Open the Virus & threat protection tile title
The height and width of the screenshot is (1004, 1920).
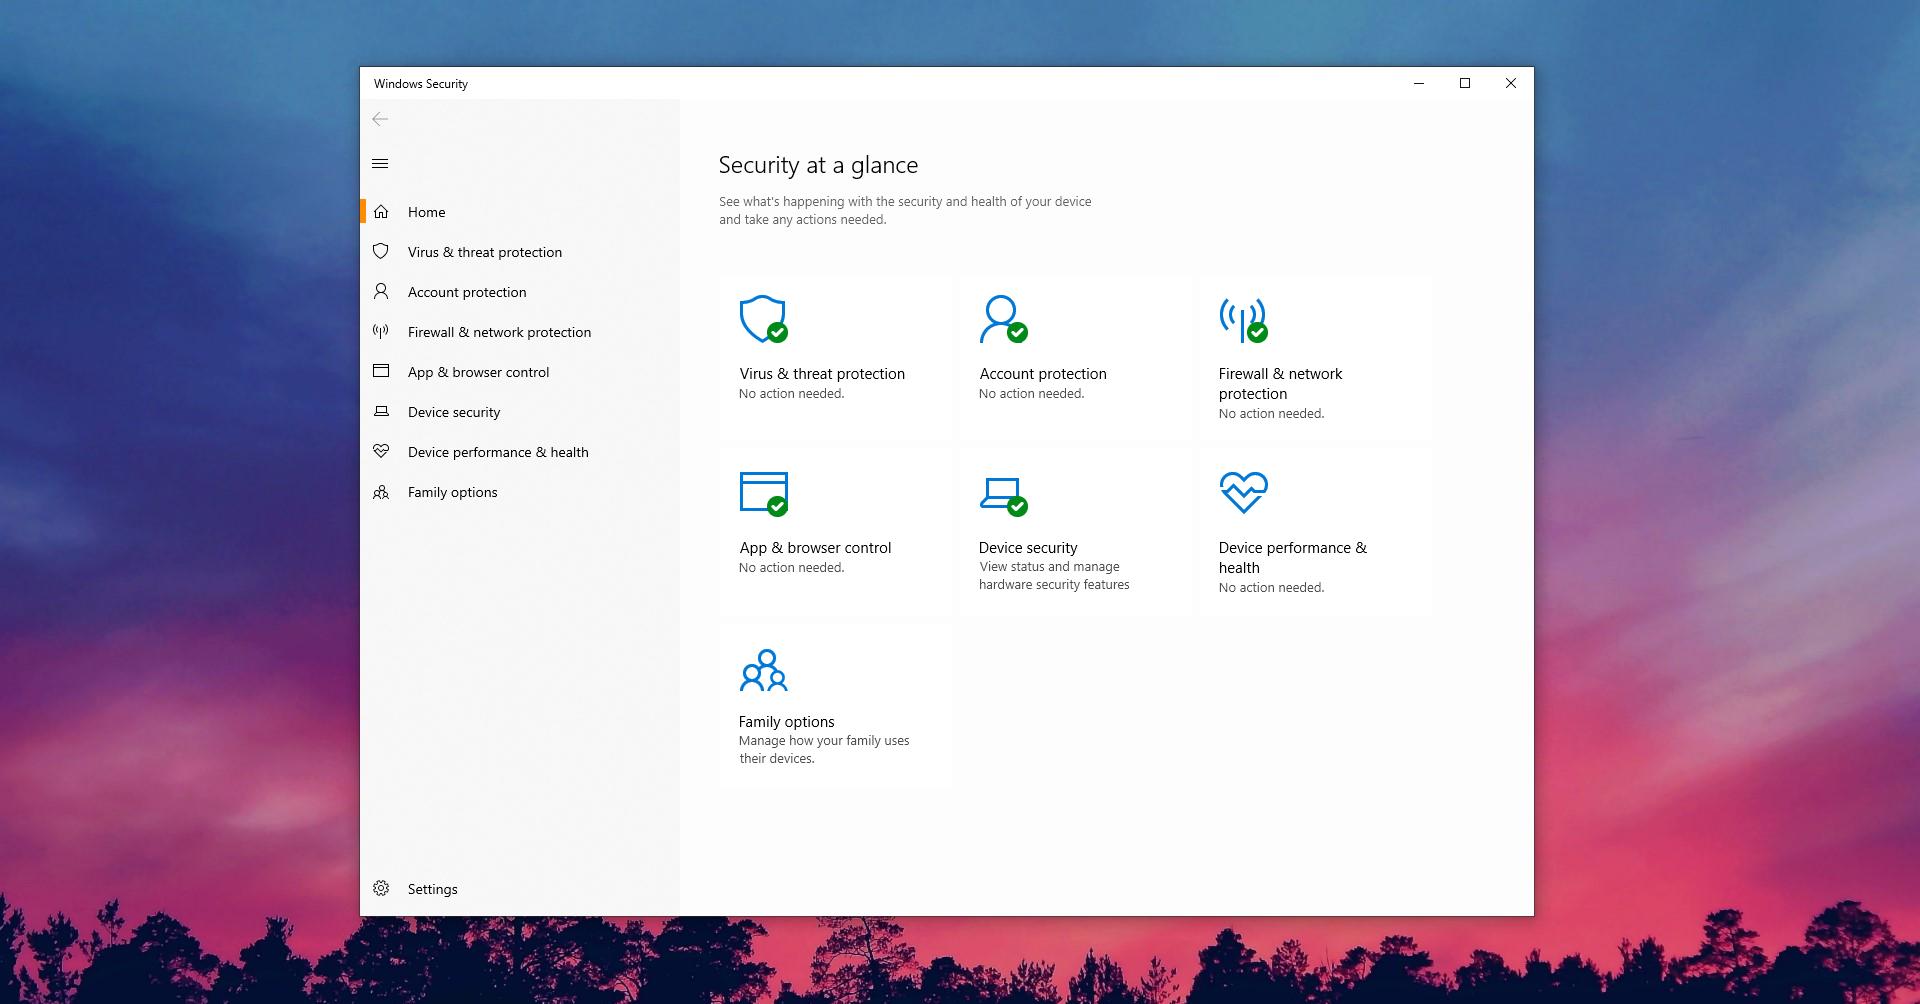[x=822, y=374]
